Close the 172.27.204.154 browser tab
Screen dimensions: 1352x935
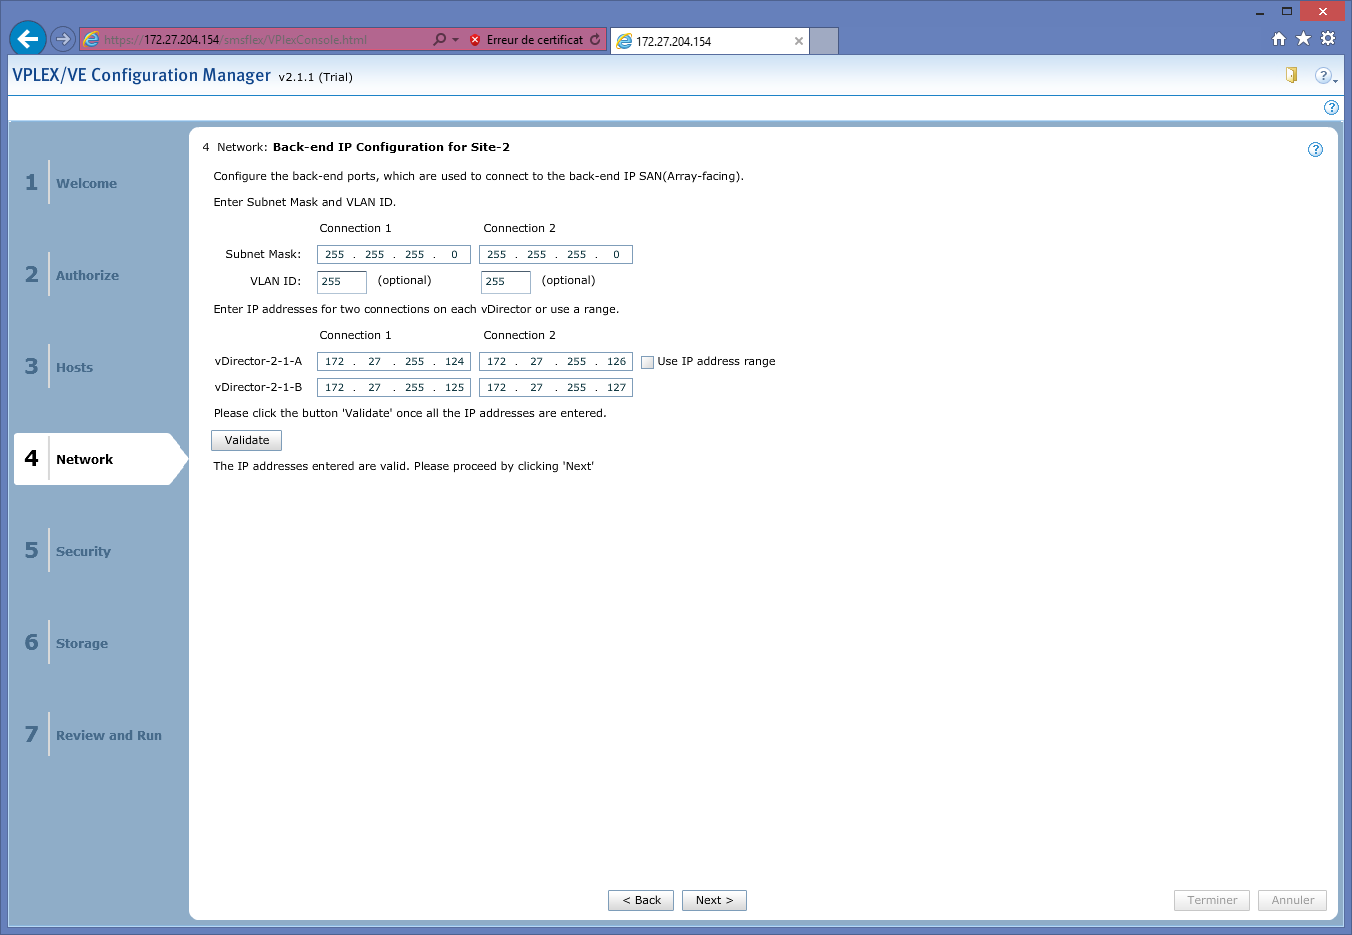click(x=798, y=41)
